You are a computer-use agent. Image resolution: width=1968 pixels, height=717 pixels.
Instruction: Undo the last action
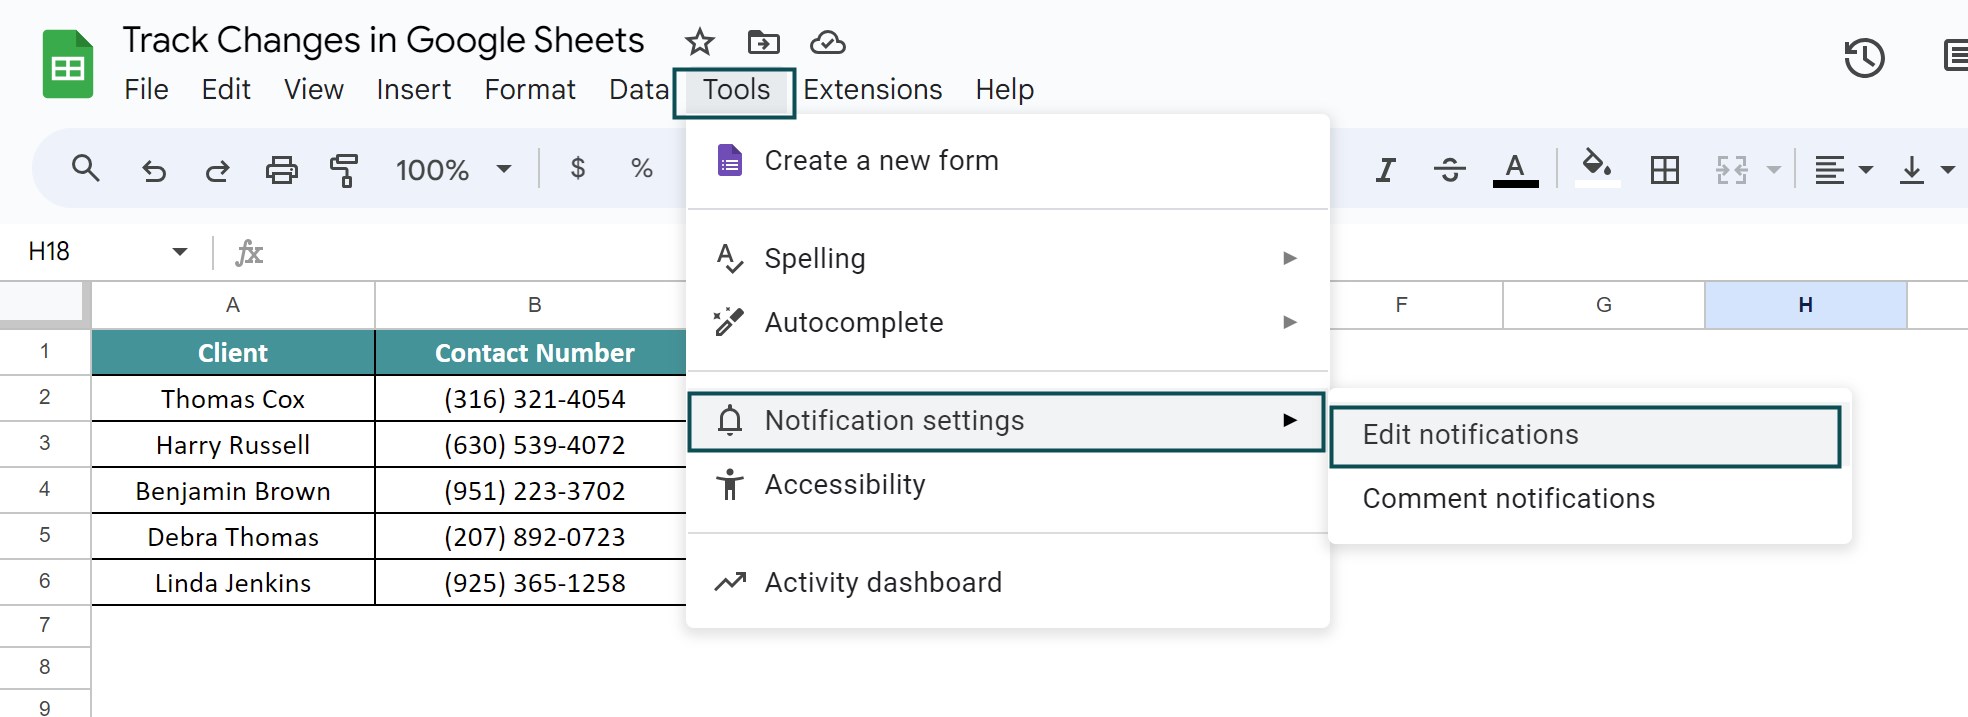tap(154, 171)
